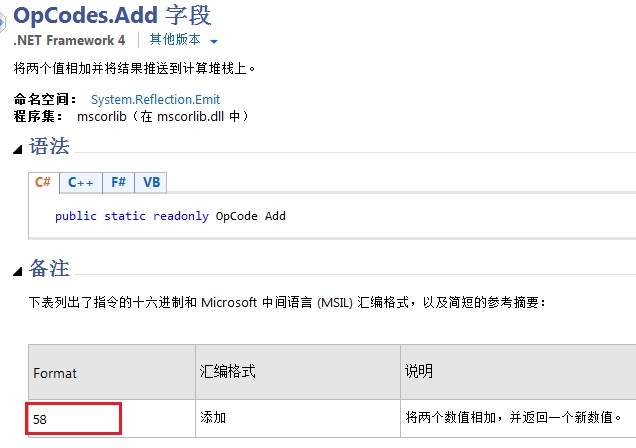Click the 说明 column header

[518, 372]
